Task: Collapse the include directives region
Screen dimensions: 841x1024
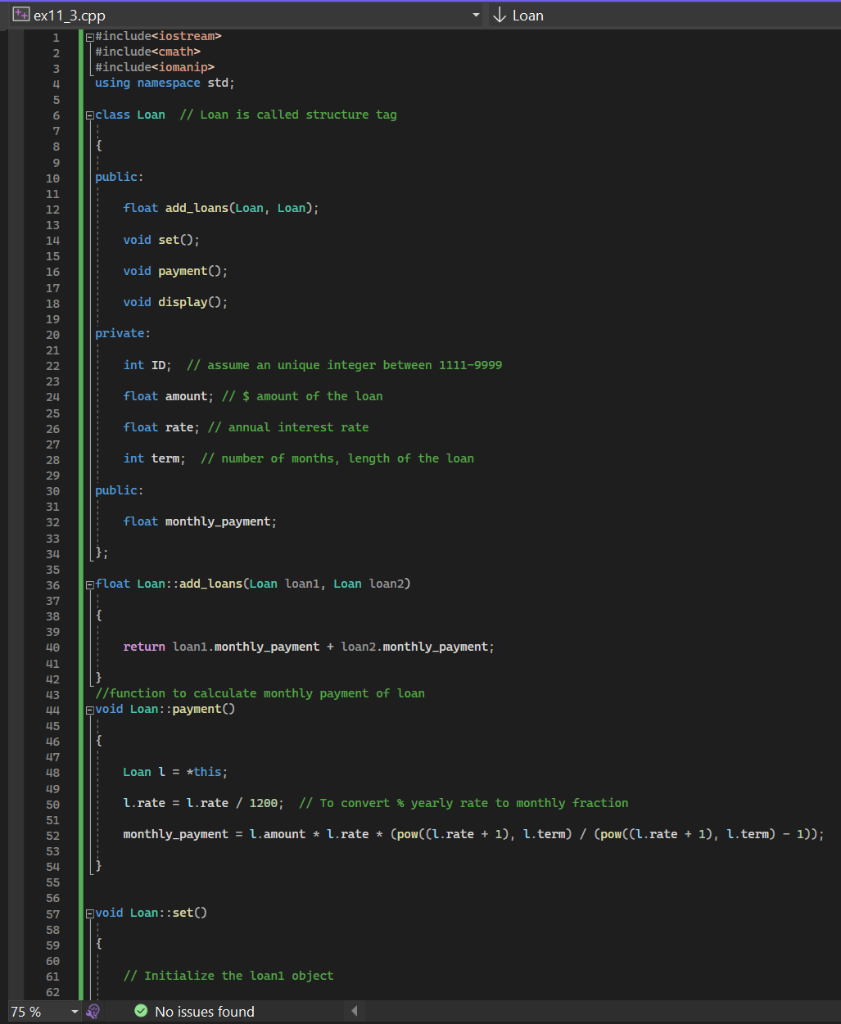Action: pyautogui.click(x=88, y=37)
